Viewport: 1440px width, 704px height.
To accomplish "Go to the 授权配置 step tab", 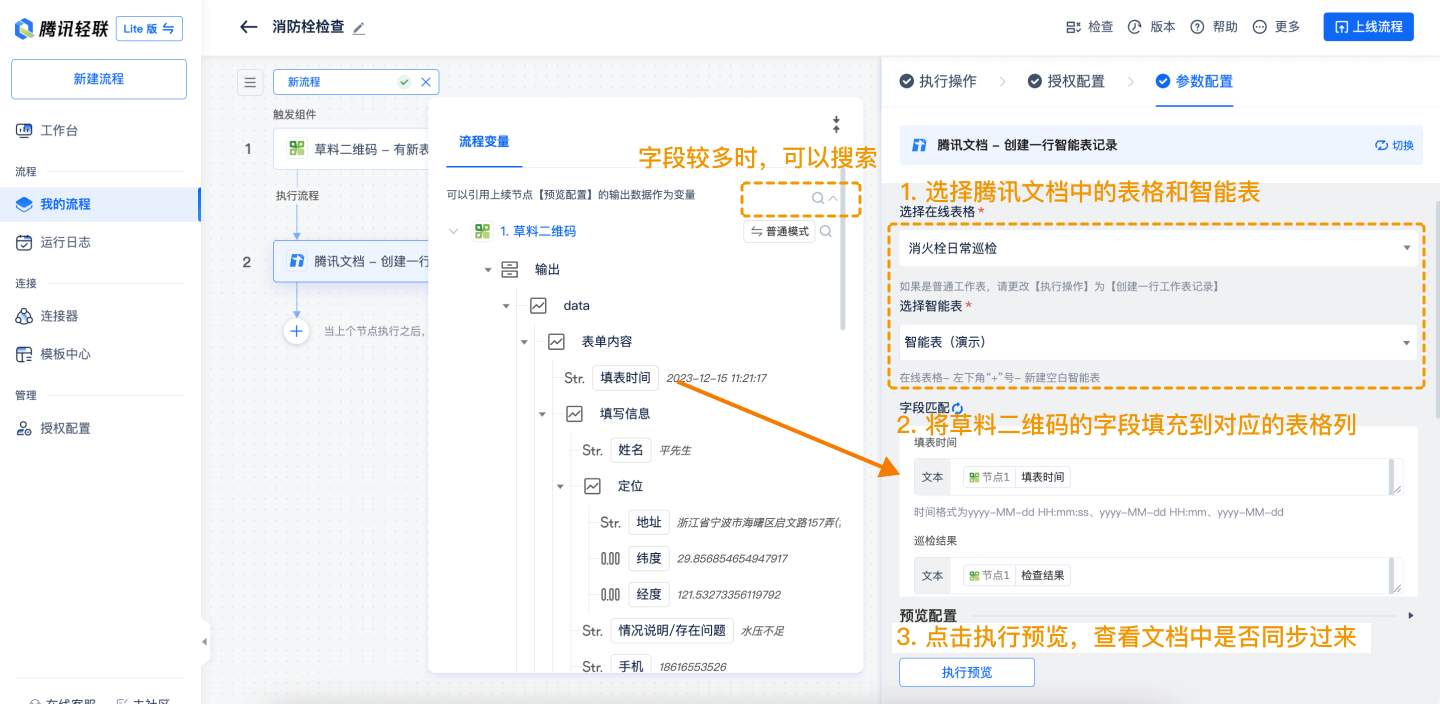I will pos(1066,81).
